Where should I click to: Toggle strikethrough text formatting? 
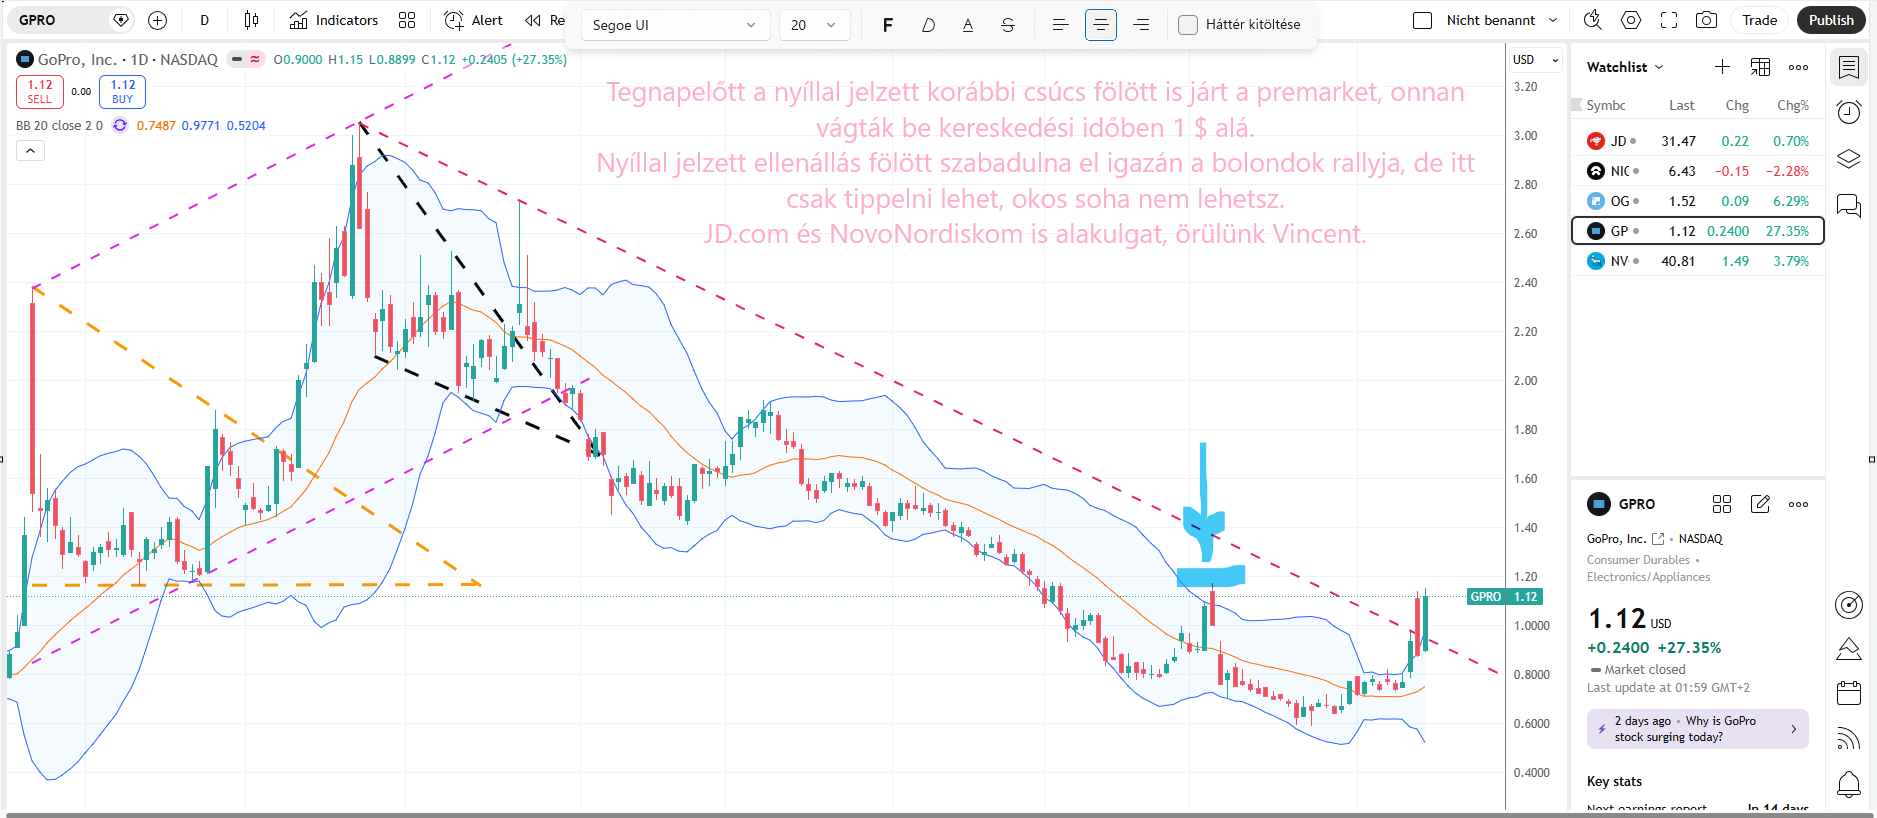1008,25
